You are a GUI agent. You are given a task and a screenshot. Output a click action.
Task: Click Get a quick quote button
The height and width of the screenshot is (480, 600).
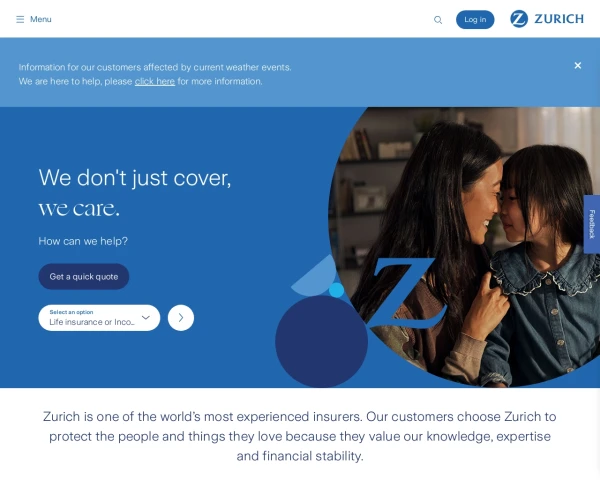(x=84, y=276)
